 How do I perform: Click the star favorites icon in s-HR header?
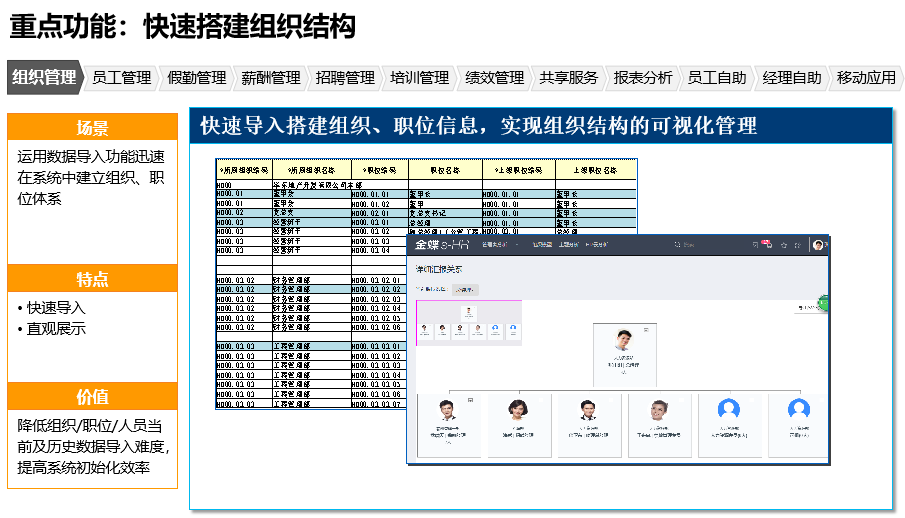(784, 245)
